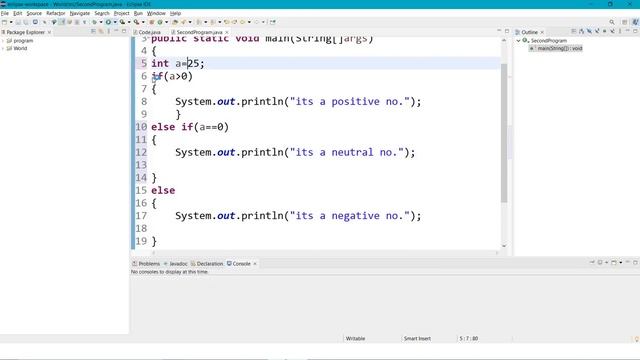640x360 pixels.
Task: Click the editor vertical scrollbar thumb
Action: pyautogui.click(x=504, y=133)
